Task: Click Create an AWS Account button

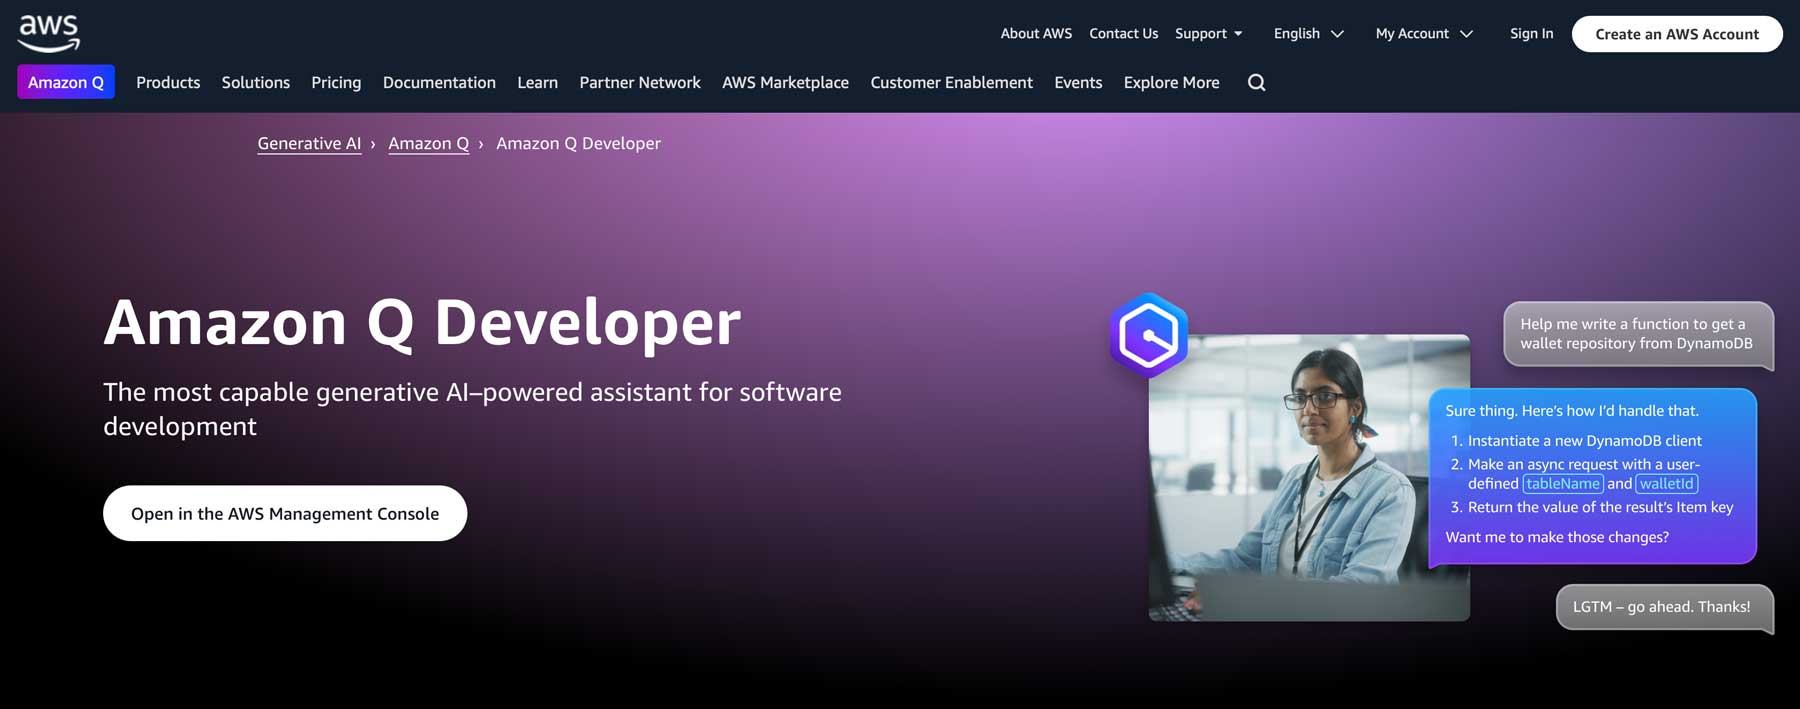Action: (x=1677, y=34)
